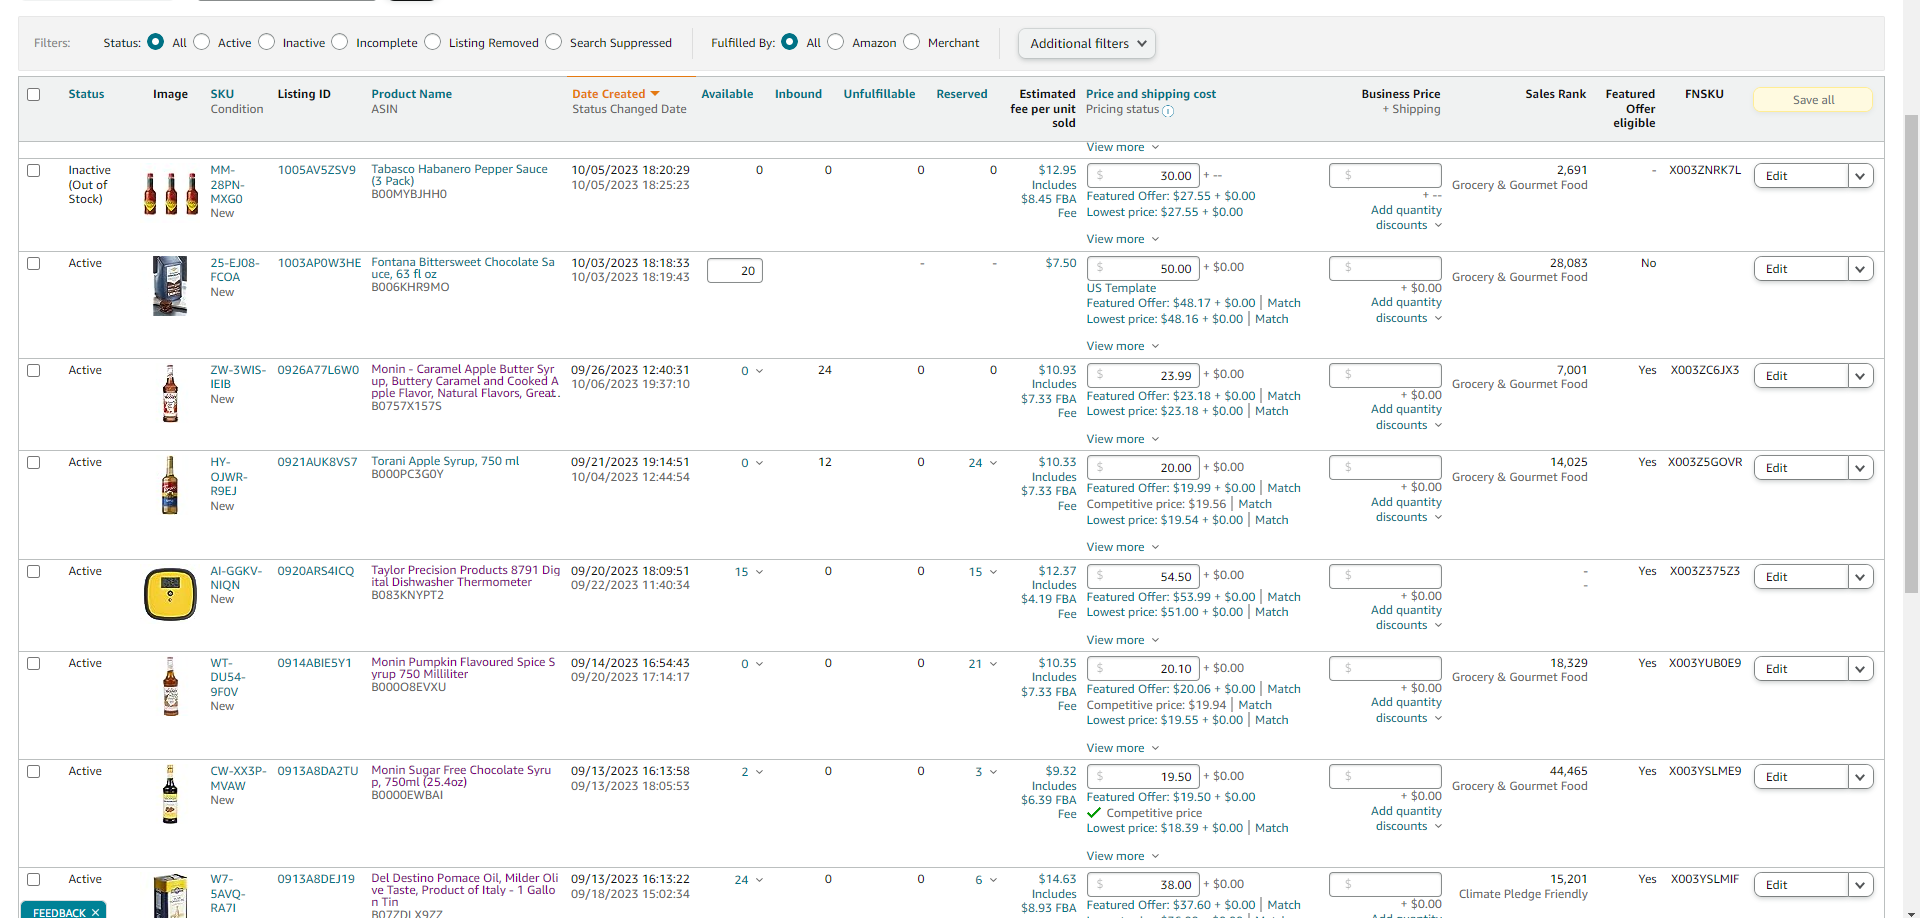Open the Edit dropdown arrow for Tabasco row
Image resolution: width=1920 pixels, height=918 pixels.
click(x=1860, y=176)
